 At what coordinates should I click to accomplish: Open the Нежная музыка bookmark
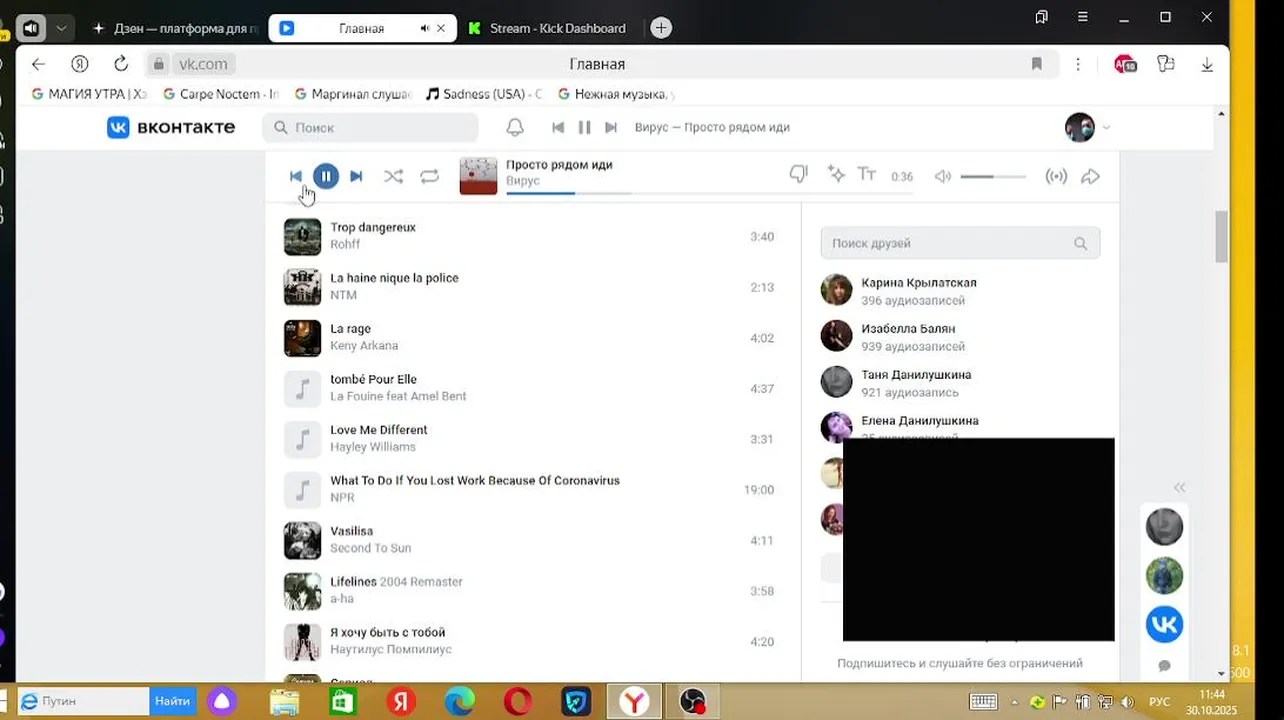pyautogui.click(x=615, y=94)
